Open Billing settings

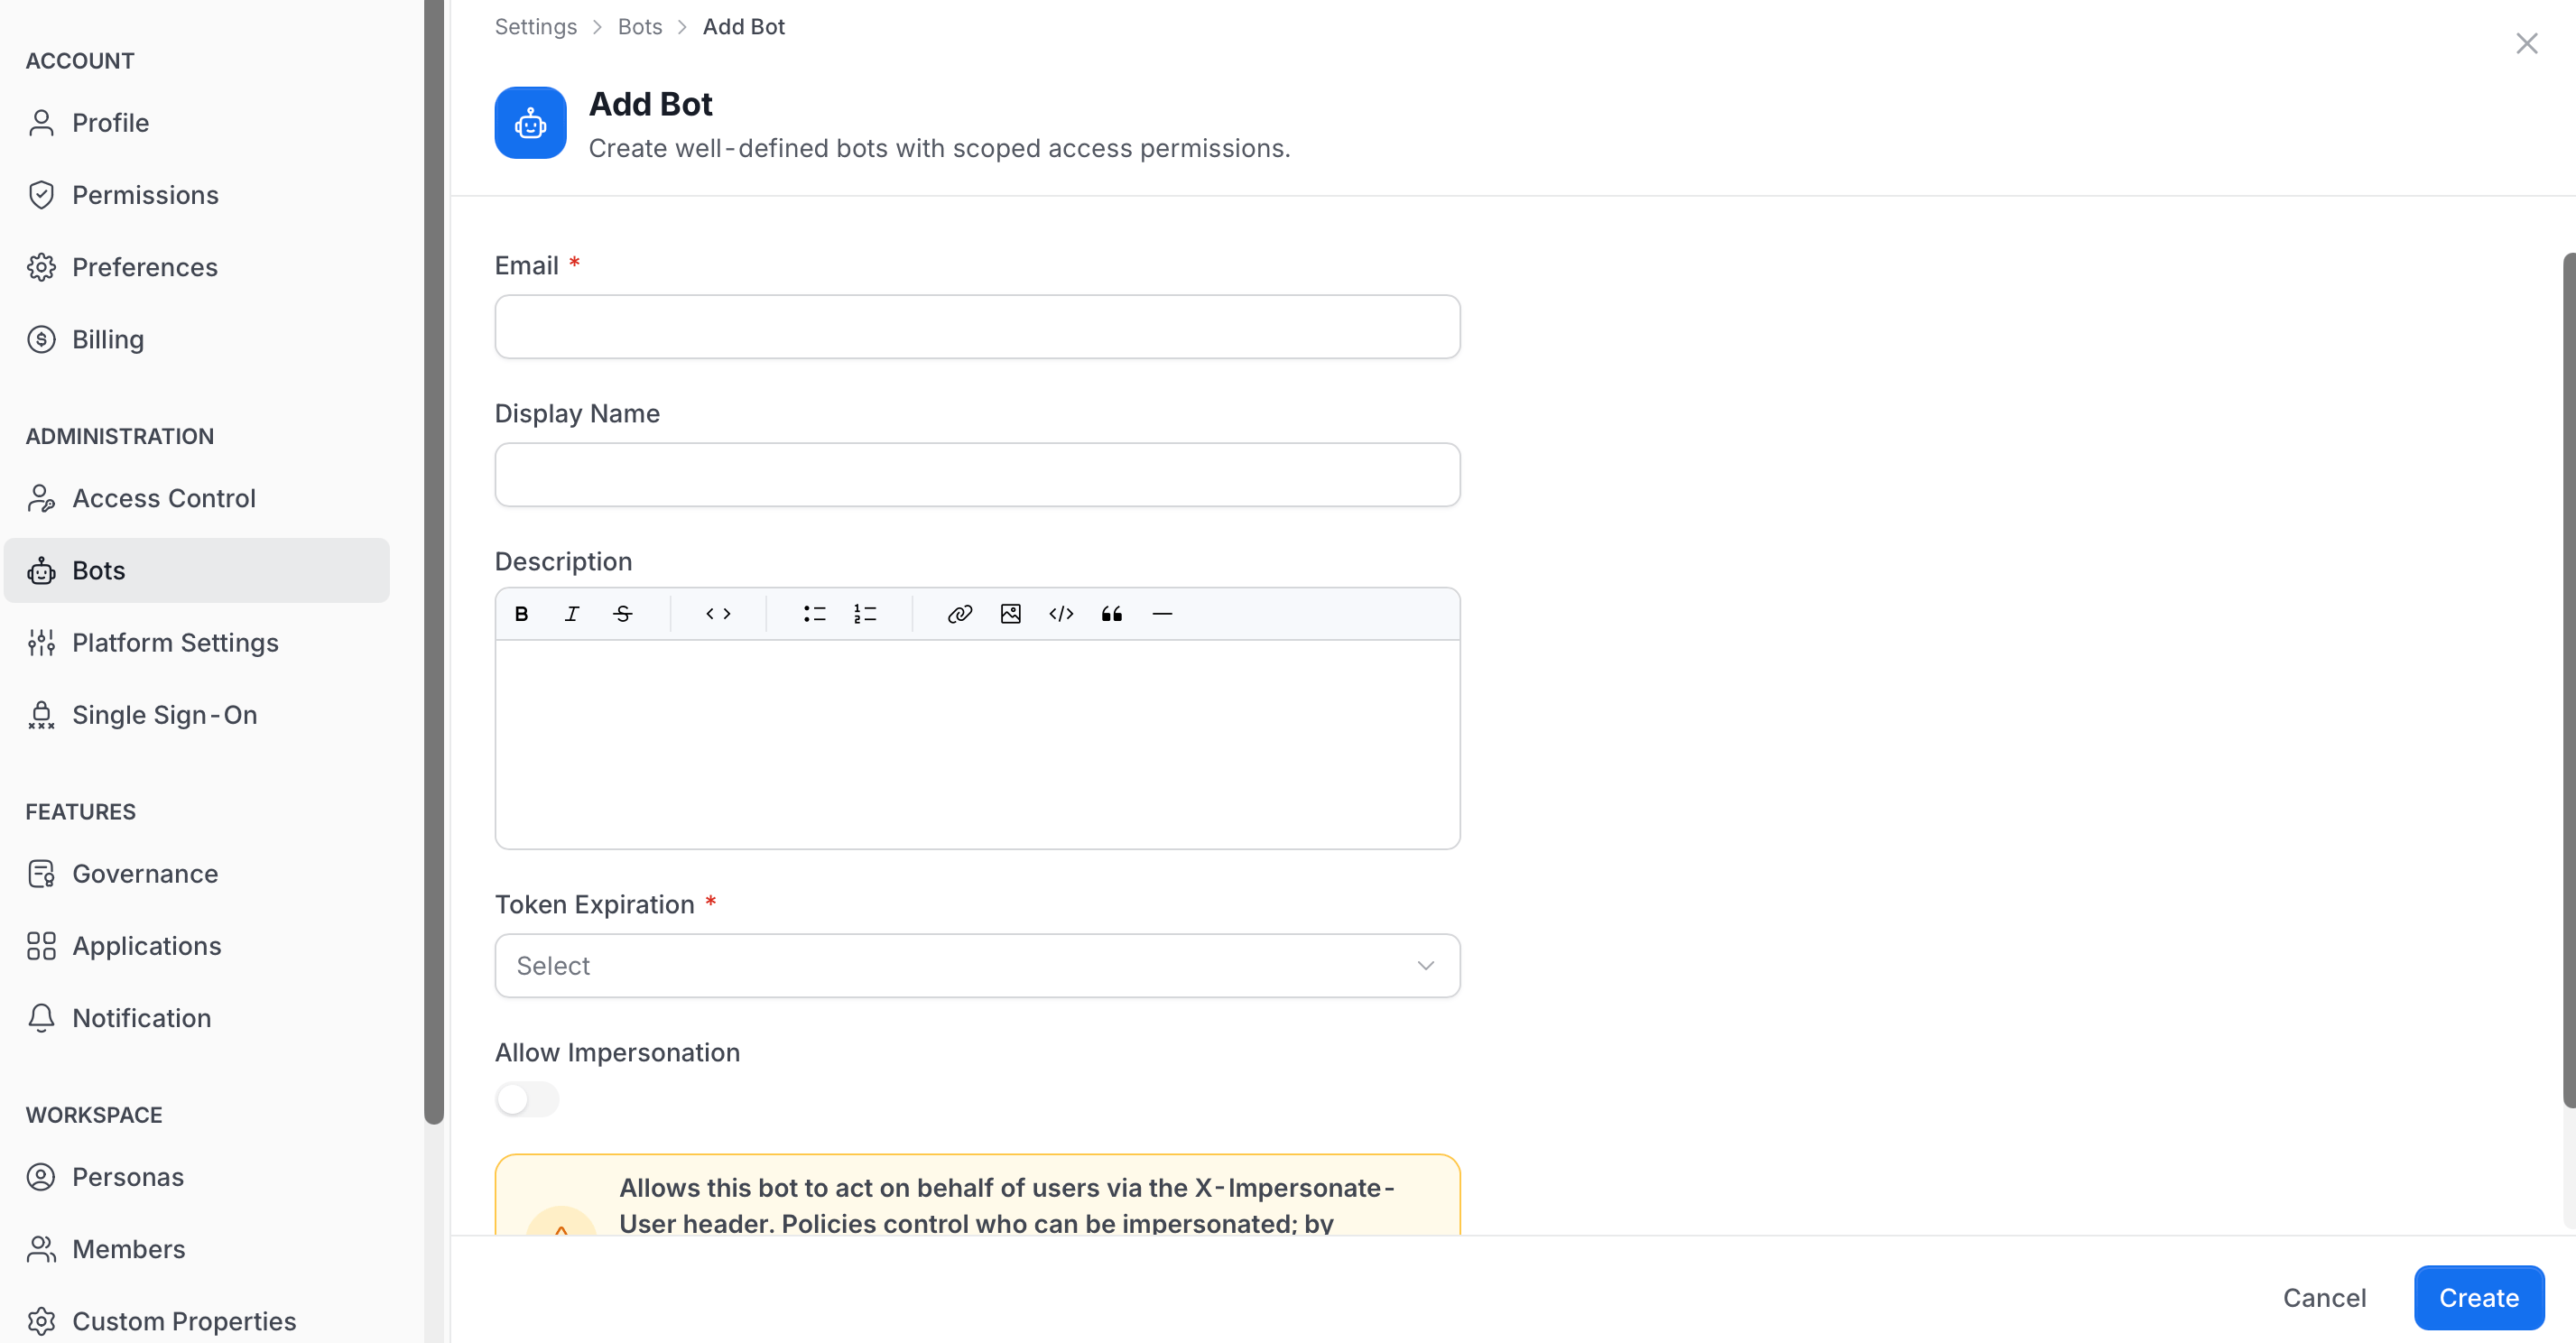click(197, 339)
